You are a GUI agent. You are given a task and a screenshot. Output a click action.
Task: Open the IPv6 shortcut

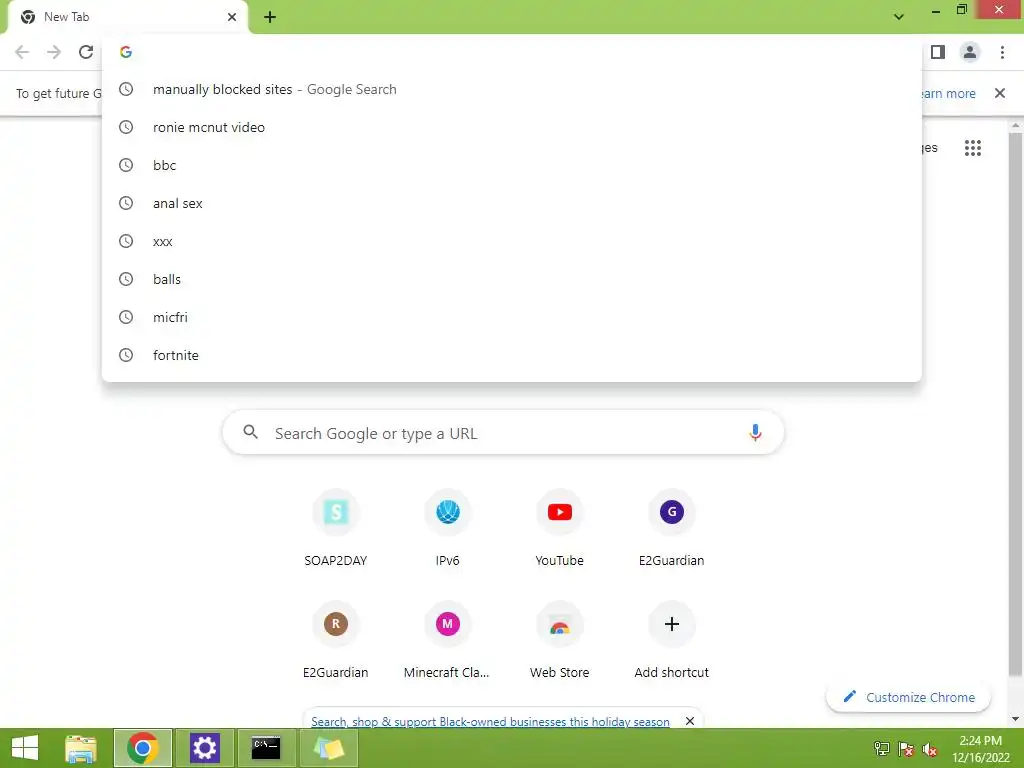447,526
